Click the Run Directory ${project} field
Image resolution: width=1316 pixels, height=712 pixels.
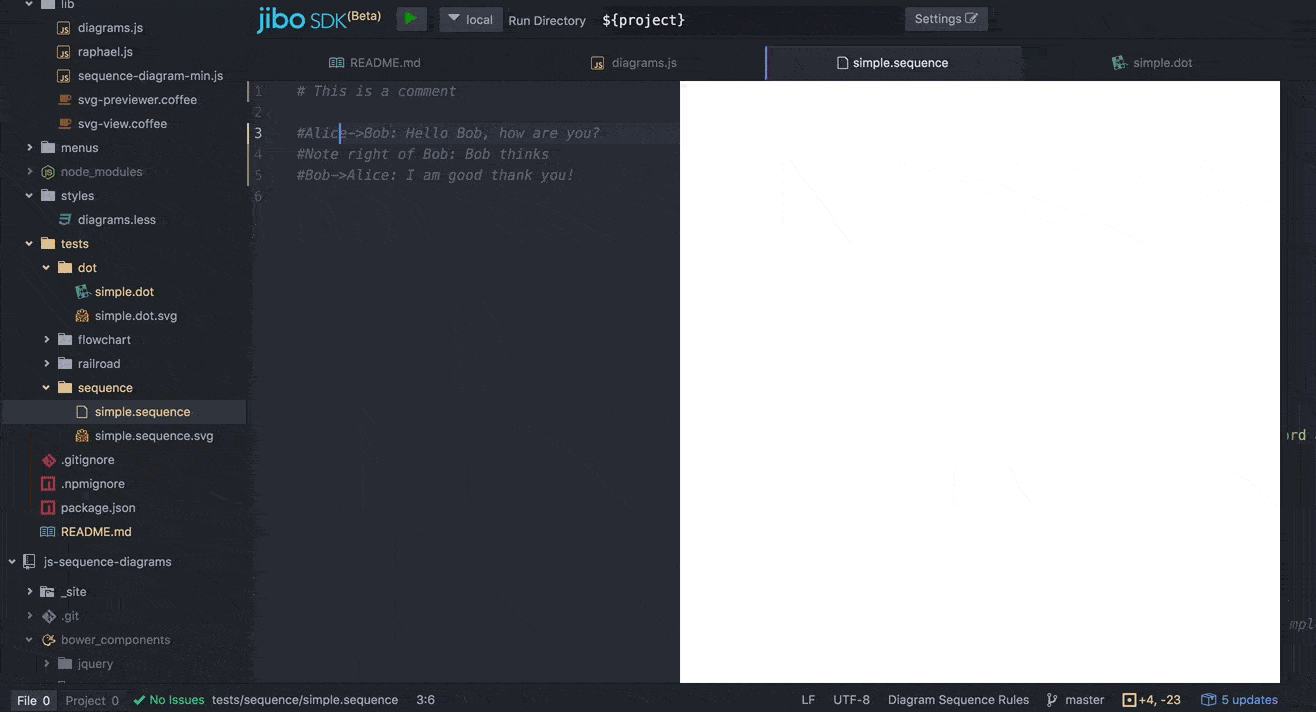[x=750, y=20]
